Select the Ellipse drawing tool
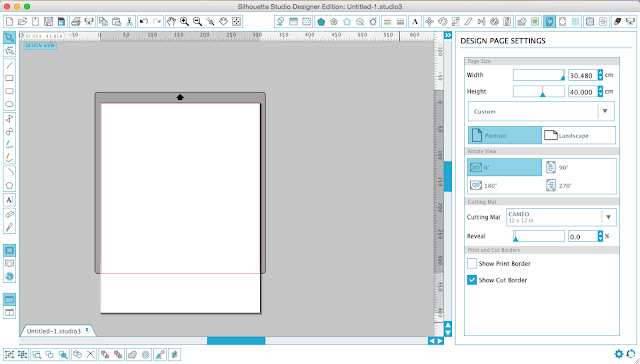This screenshot has height=364, width=640. 9,104
